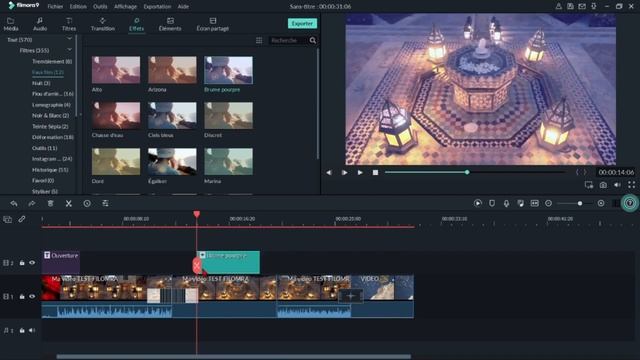Click the add track manager icon
Image resolution: width=640 pixels, height=360 pixels.
7,219
